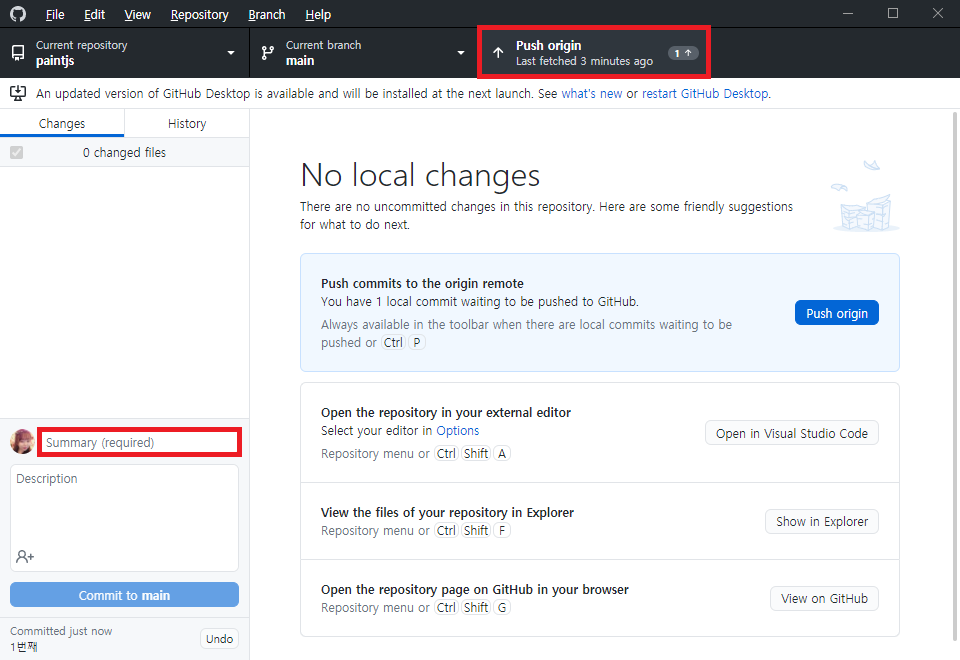
Task: Click the 1 commit ahead badge
Action: [683, 53]
